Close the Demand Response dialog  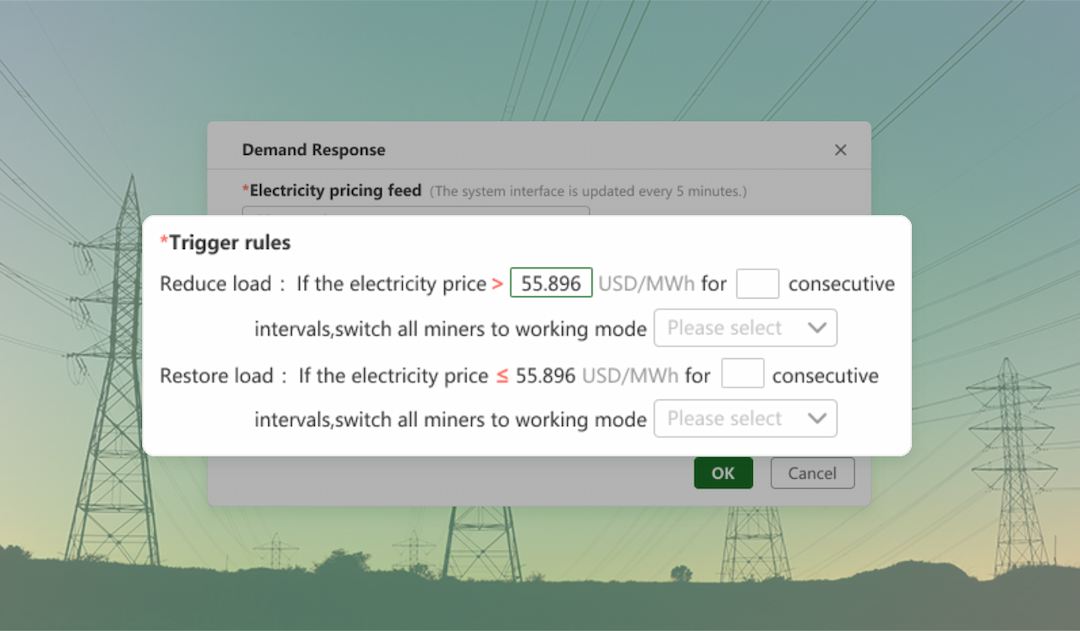pos(840,150)
